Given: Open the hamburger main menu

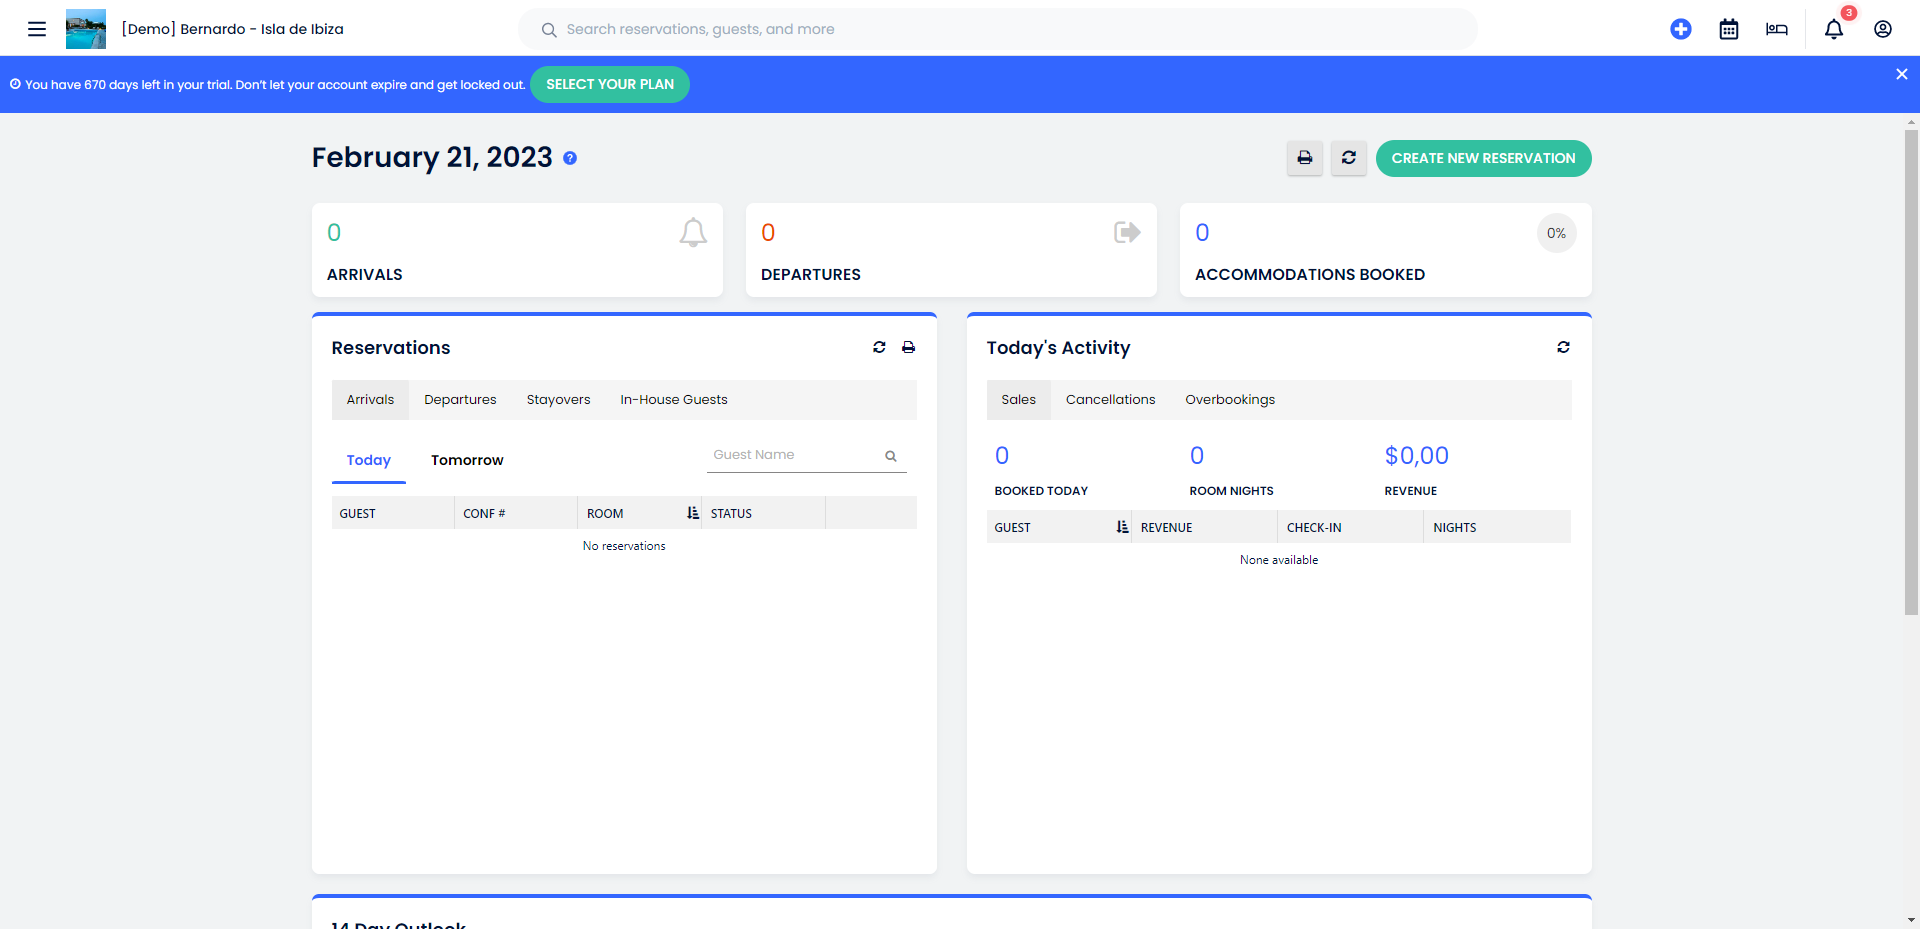Looking at the screenshot, I should tap(37, 29).
